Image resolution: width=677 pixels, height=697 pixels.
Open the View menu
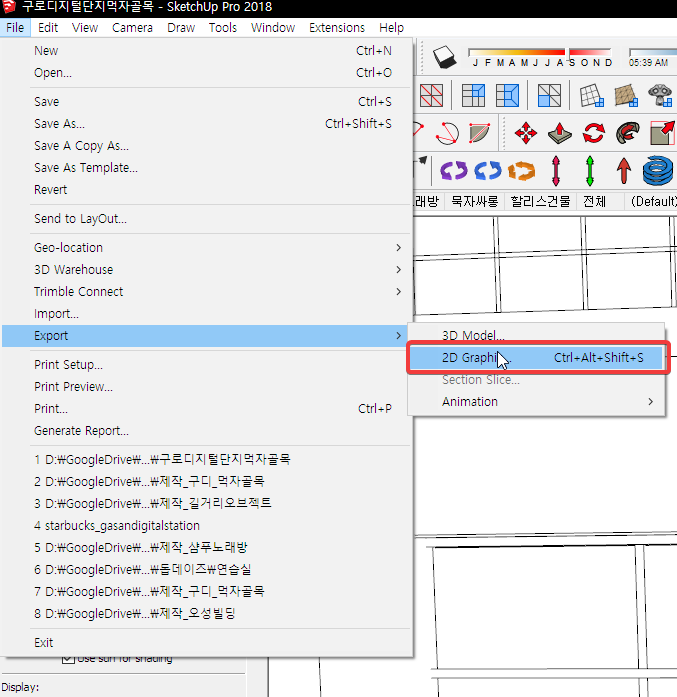(85, 28)
